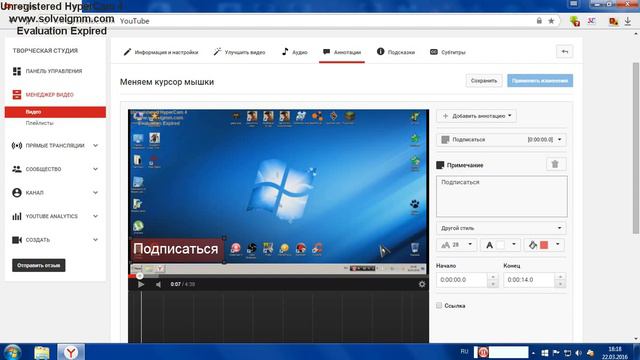Screen dimensions: 640x360
Task: Open the Другой стиль style dropdown
Action: click(502, 228)
